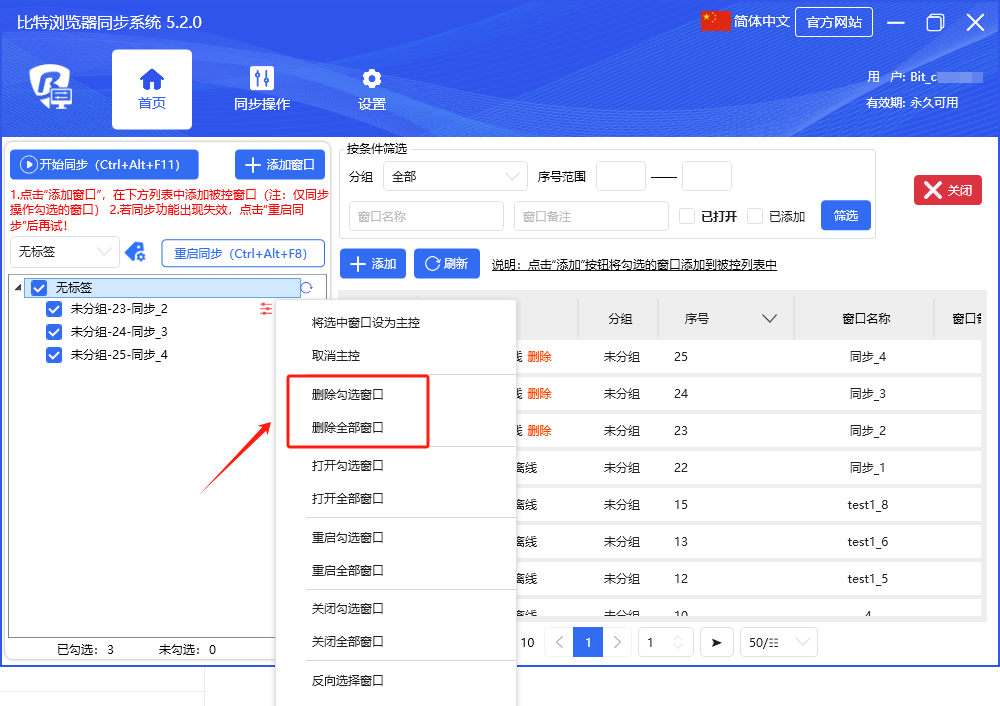The height and width of the screenshot is (706, 1000).
Task: Open the 设置 settings gear tab
Action: (x=372, y=89)
